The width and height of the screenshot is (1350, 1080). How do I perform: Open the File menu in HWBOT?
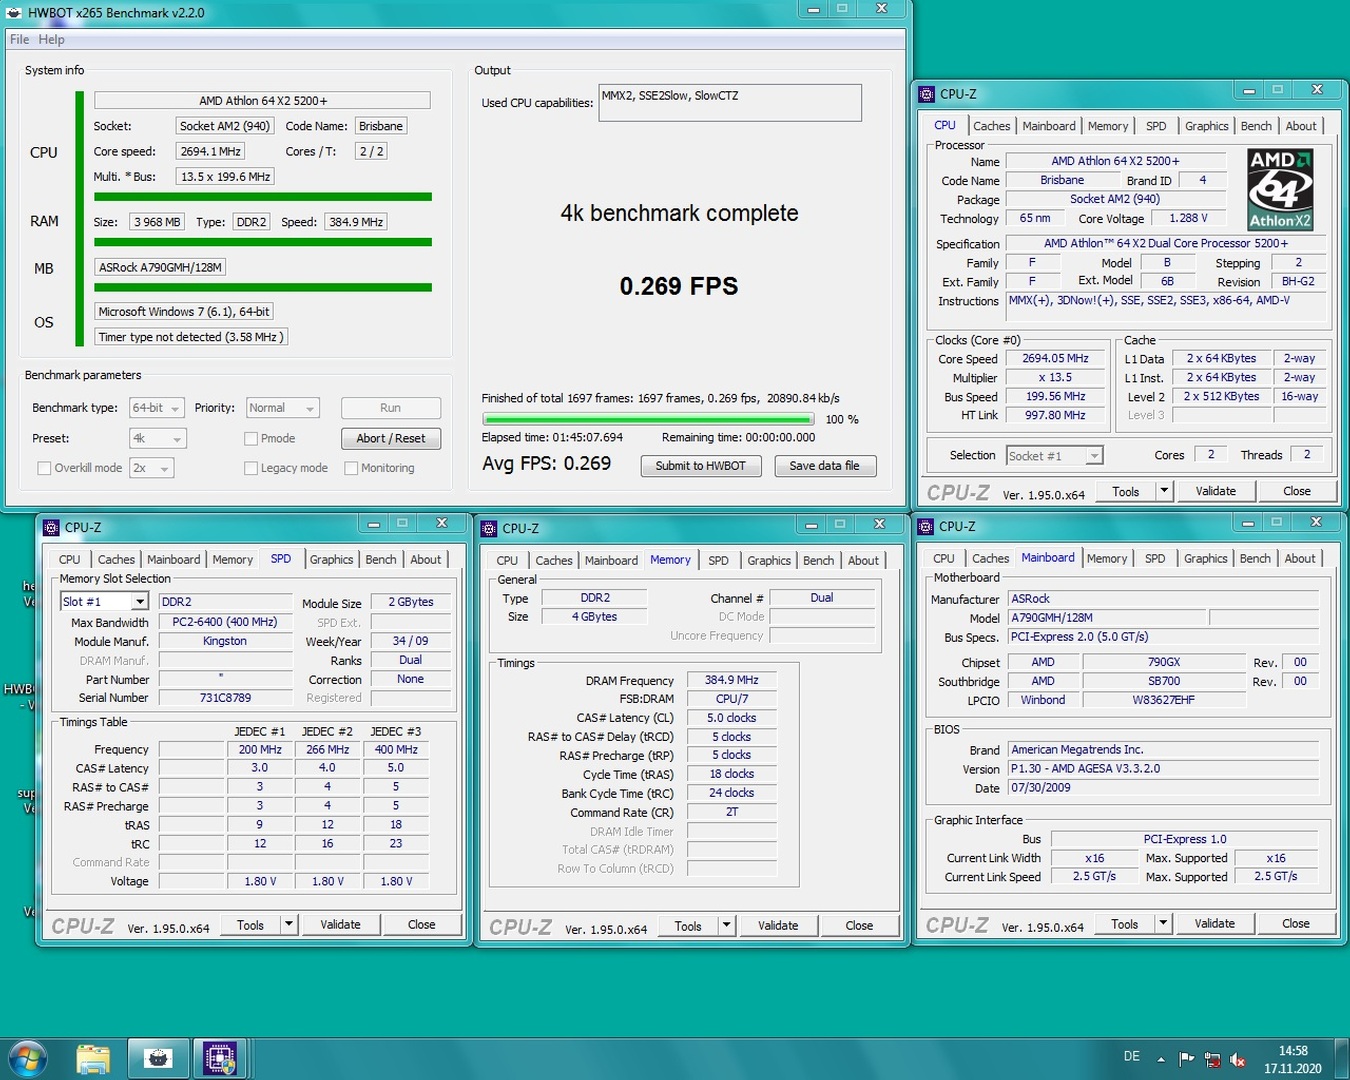coord(19,39)
